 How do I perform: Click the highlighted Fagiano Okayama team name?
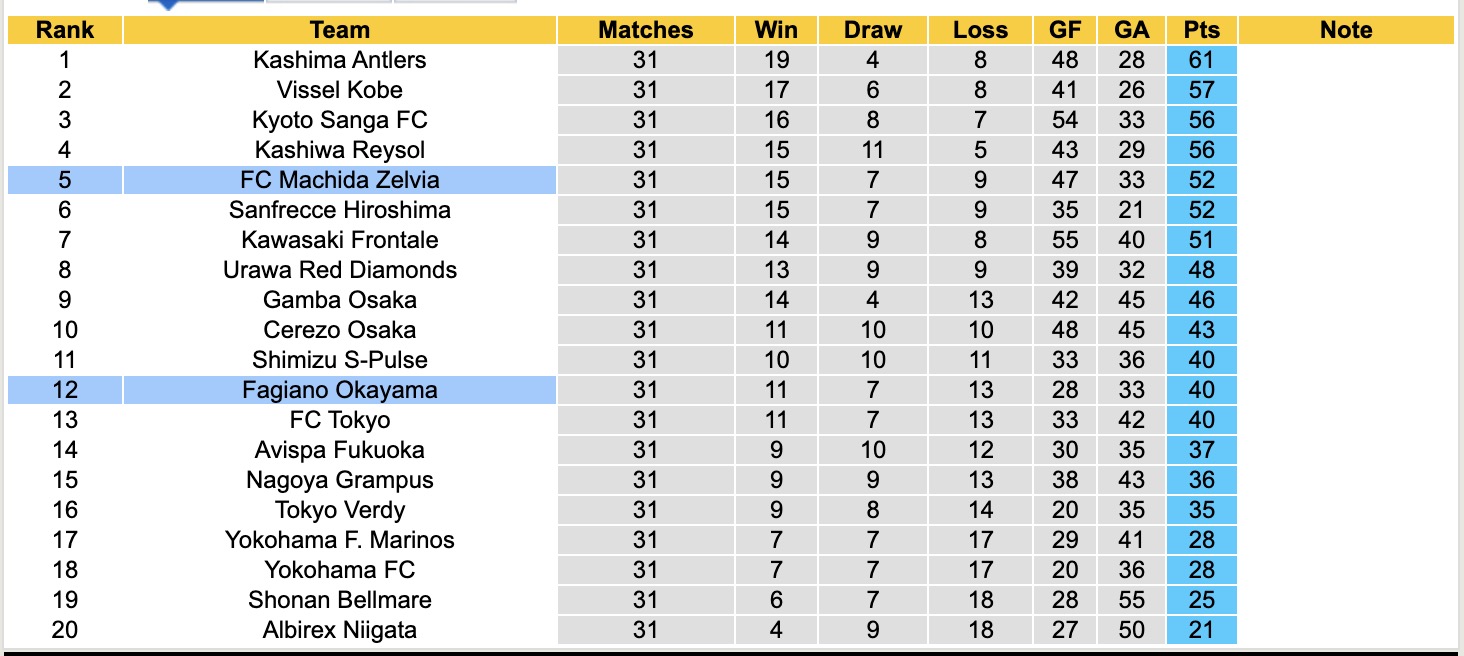pos(340,390)
